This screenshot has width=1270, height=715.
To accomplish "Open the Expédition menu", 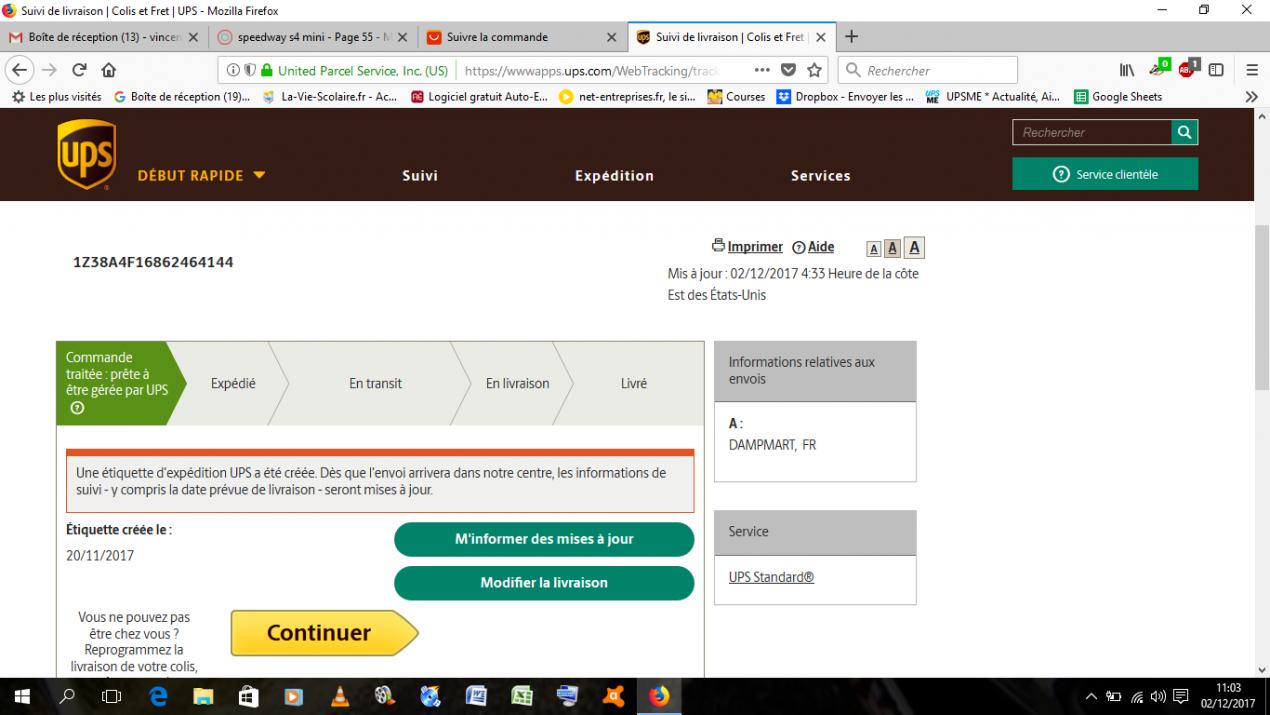I will click(x=614, y=175).
